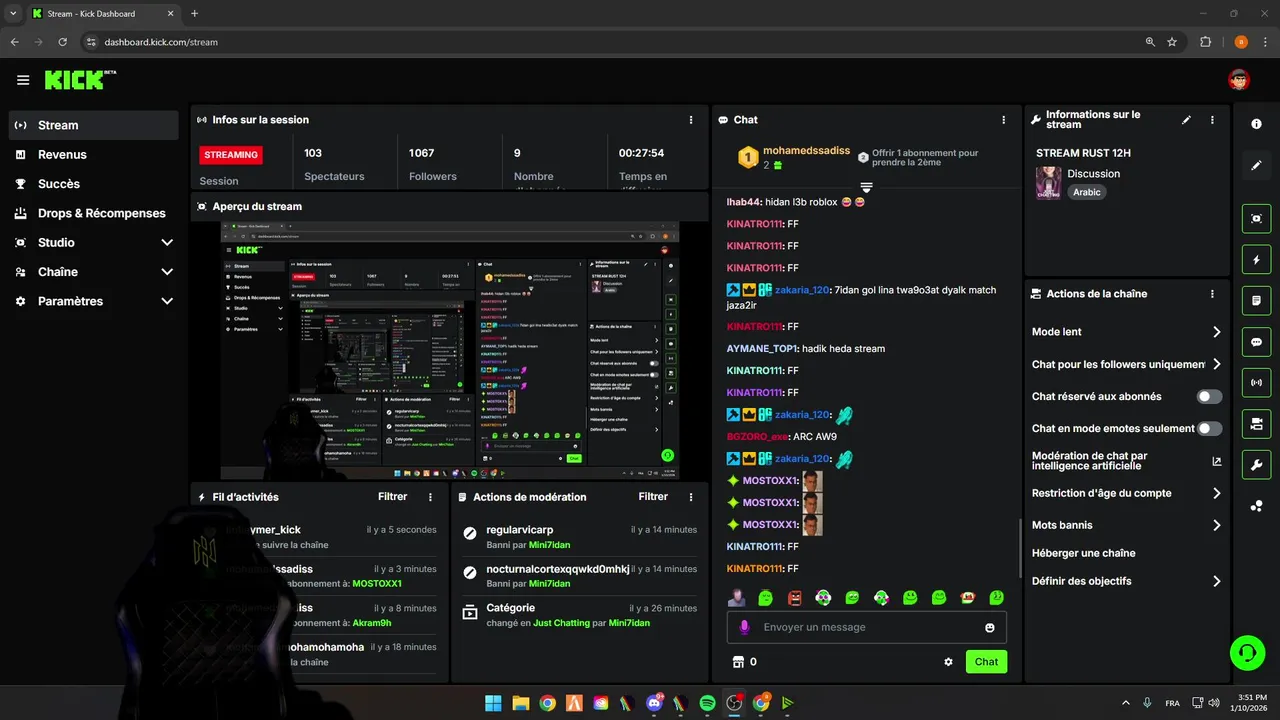
Task: Click the Kick logo
Action: tap(80, 80)
